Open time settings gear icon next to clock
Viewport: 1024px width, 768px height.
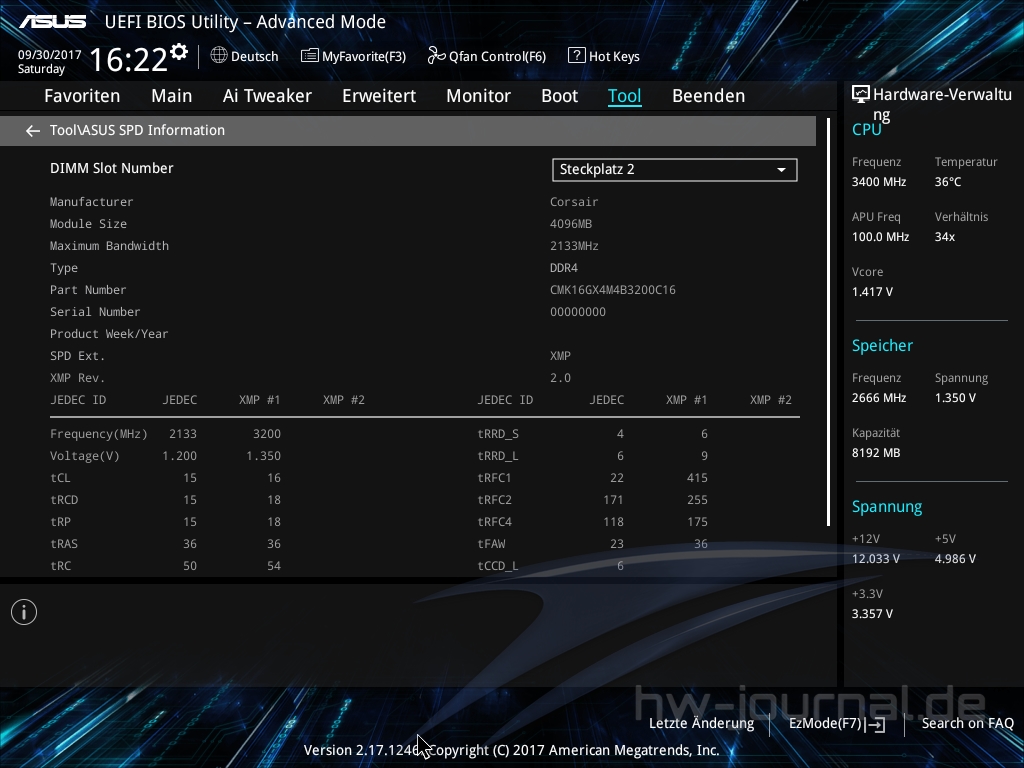coord(179,52)
